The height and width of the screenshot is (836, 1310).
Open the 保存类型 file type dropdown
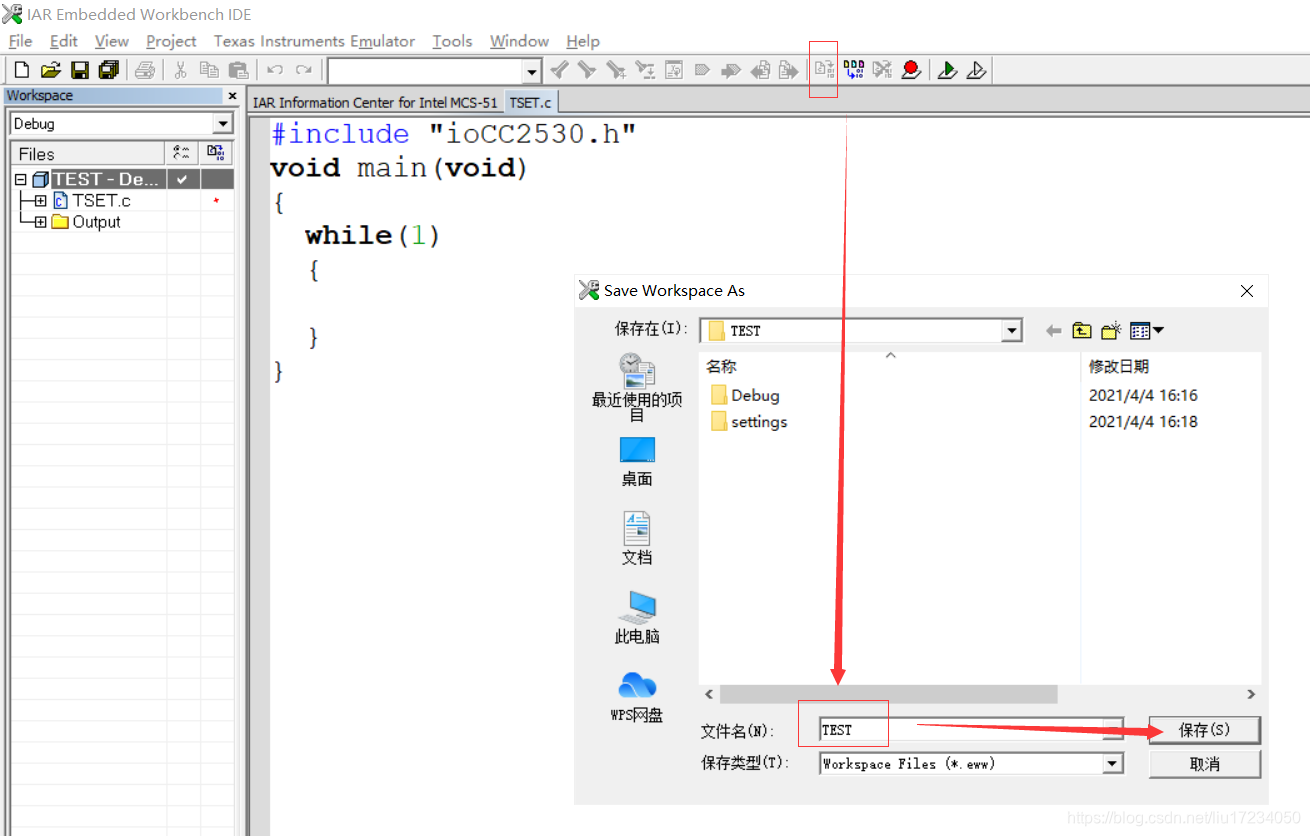click(1113, 764)
